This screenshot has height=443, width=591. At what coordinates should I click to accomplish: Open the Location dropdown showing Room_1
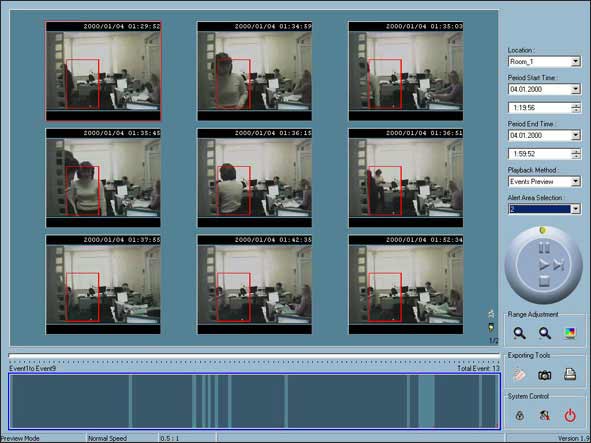(x=544, y=61)
